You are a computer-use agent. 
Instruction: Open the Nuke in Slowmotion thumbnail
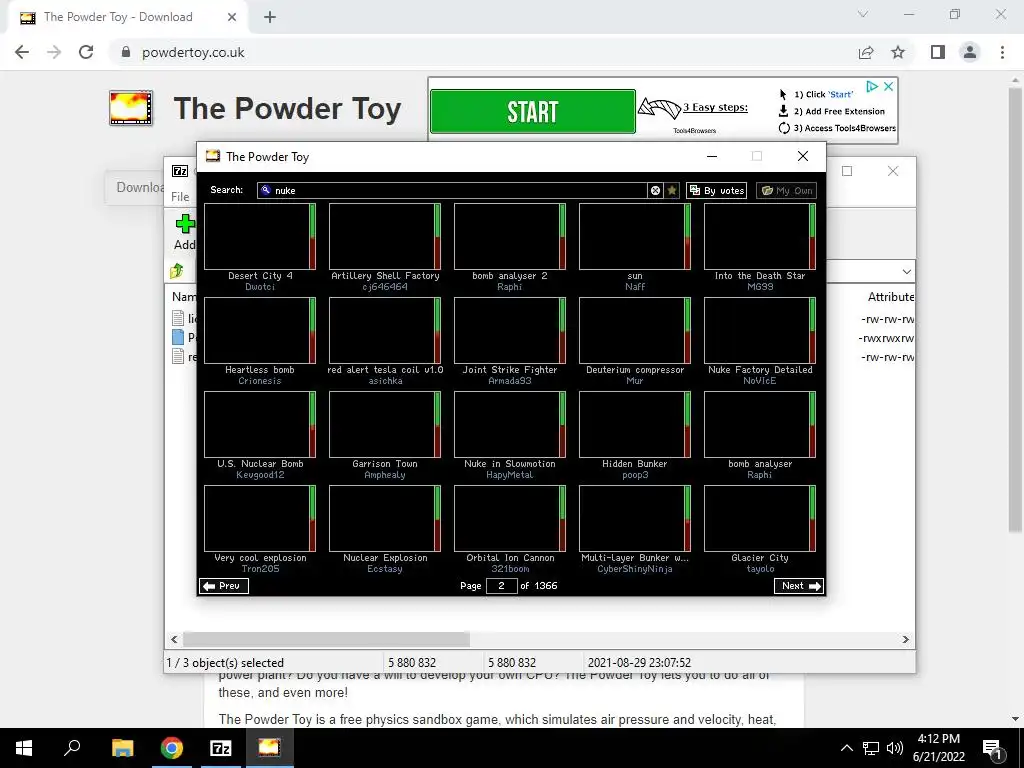[509, 424]
